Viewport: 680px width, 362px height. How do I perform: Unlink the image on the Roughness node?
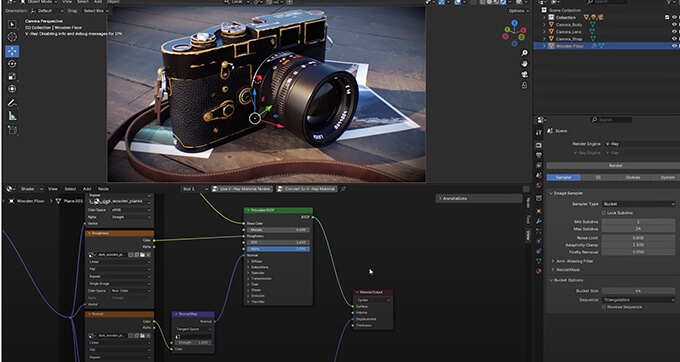pyautogui.click(x=148, y=255)
